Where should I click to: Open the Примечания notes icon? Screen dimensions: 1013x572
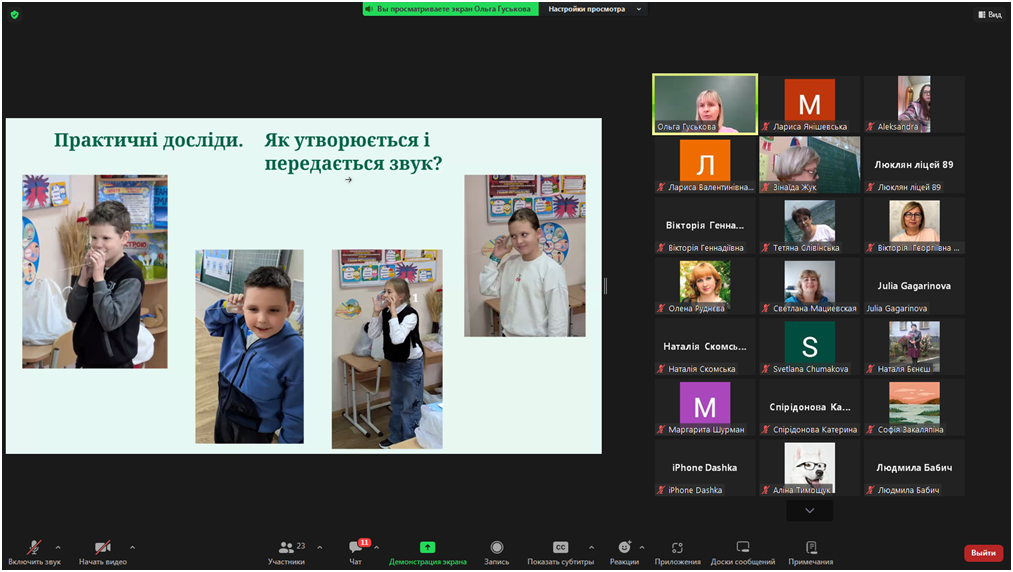click(x=811, y=548)
